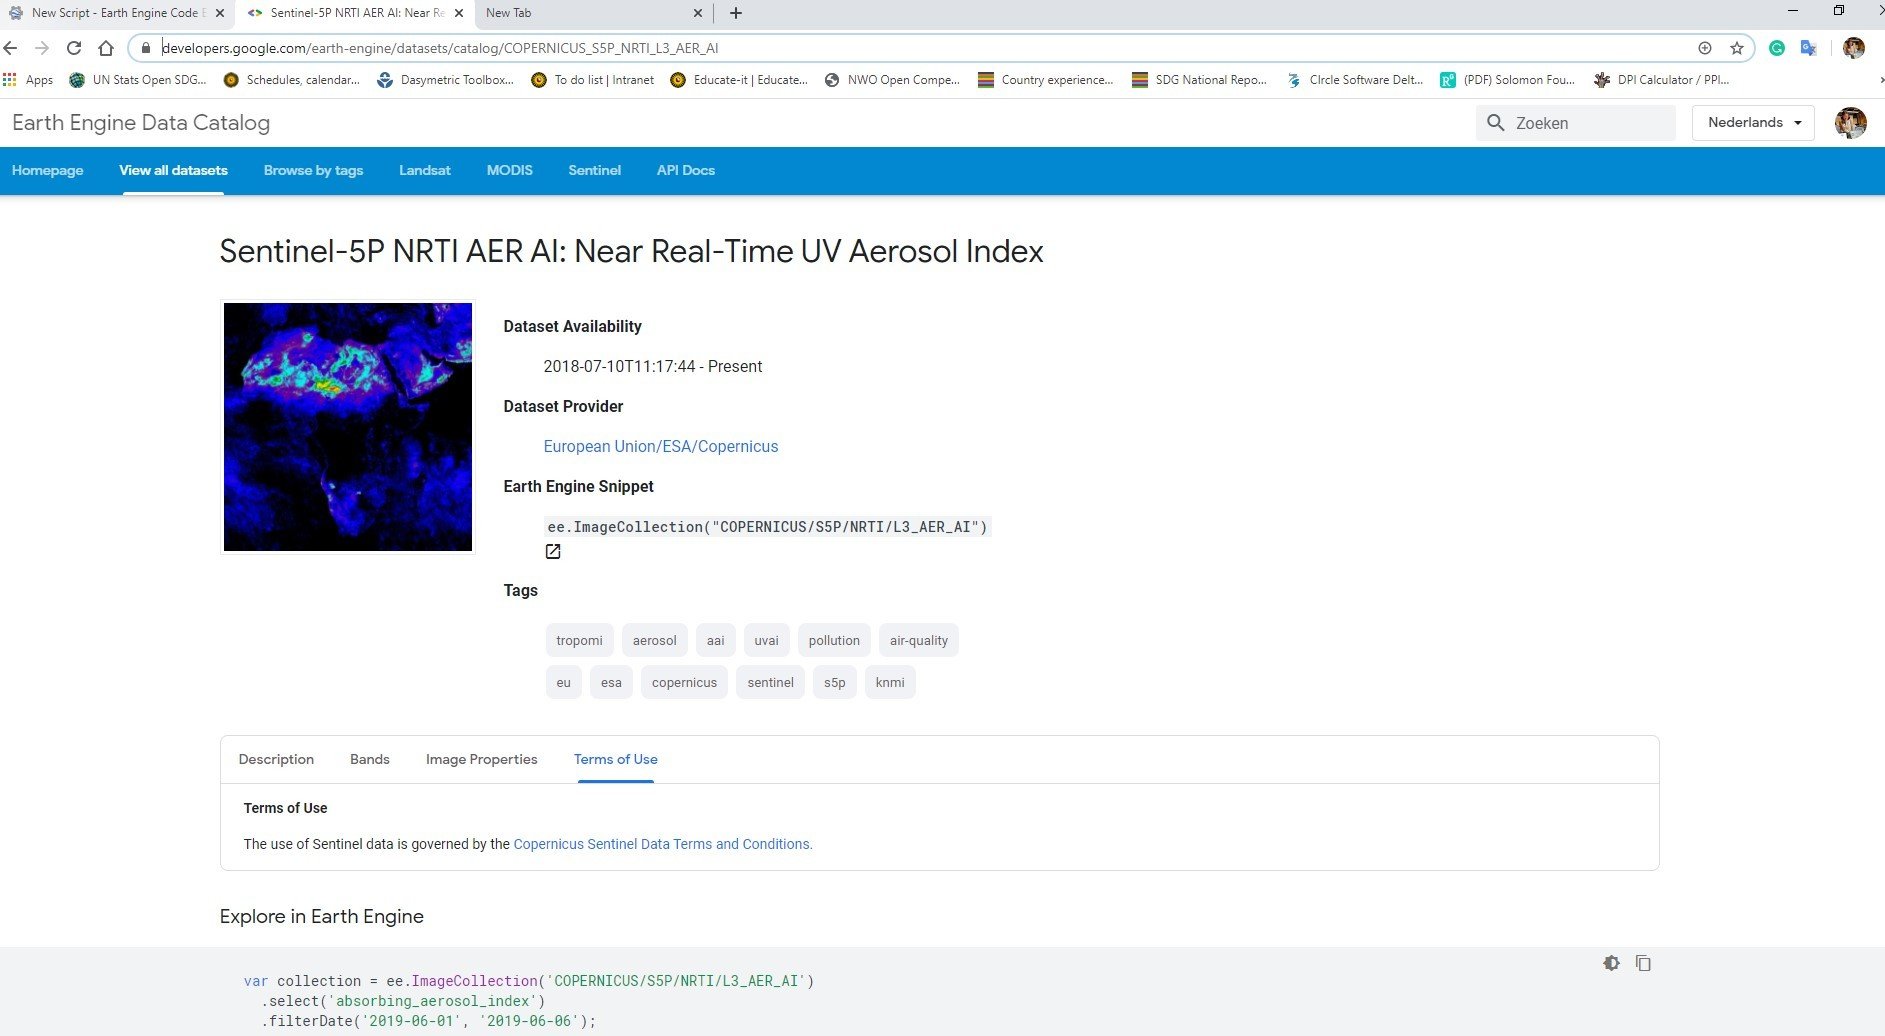Click the aerosol index dataset thumbnail
The width and height of the screenshot is (1885, 1036).
(x=348, y=427)
